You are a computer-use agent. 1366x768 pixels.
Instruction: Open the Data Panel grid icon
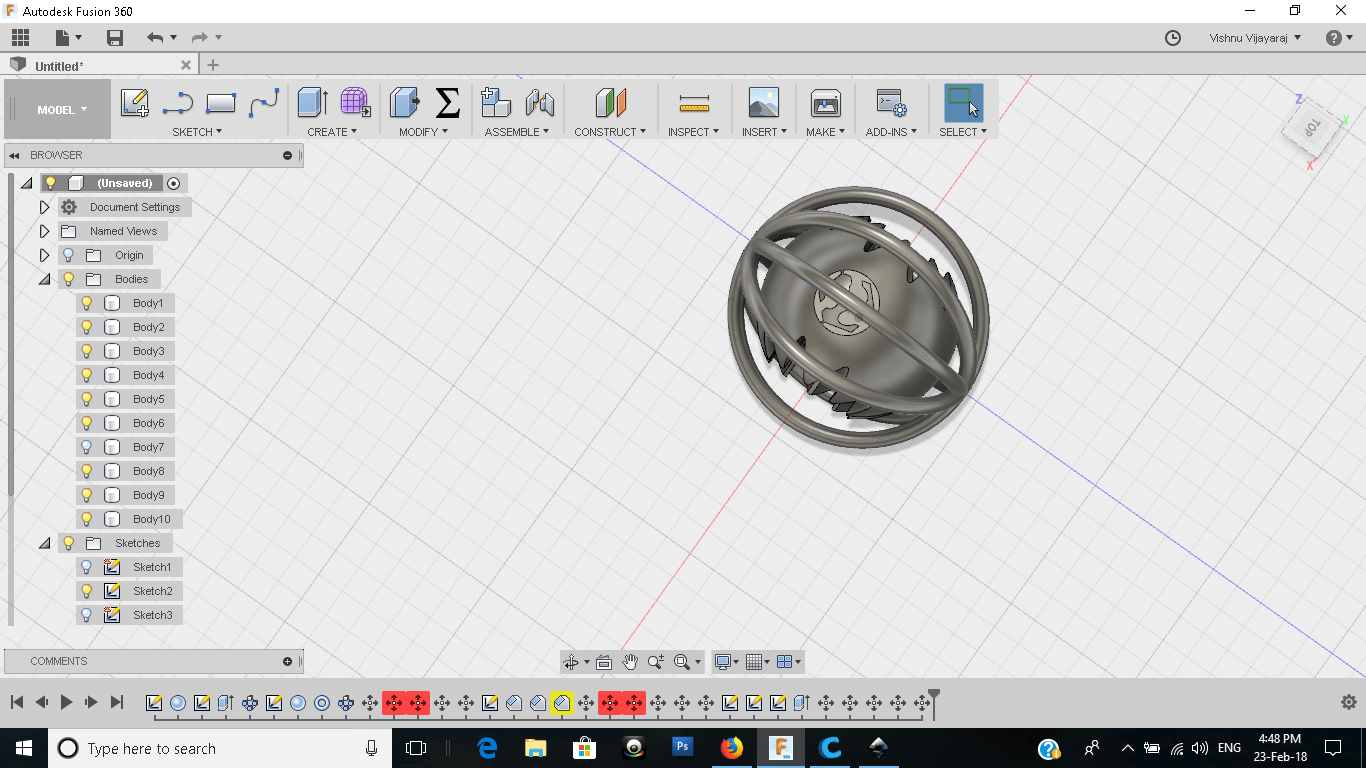tap(21, 38)
